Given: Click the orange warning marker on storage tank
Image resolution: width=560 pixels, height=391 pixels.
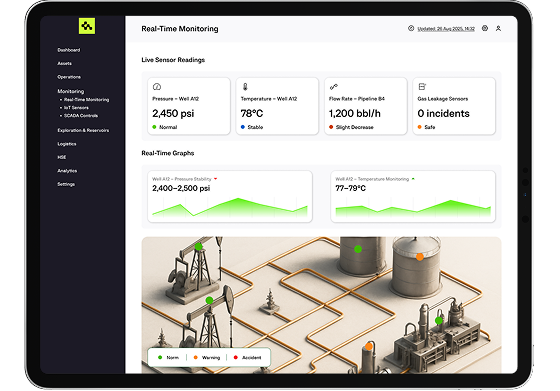Looking at the screenshot, I should (x=420, y=257).
